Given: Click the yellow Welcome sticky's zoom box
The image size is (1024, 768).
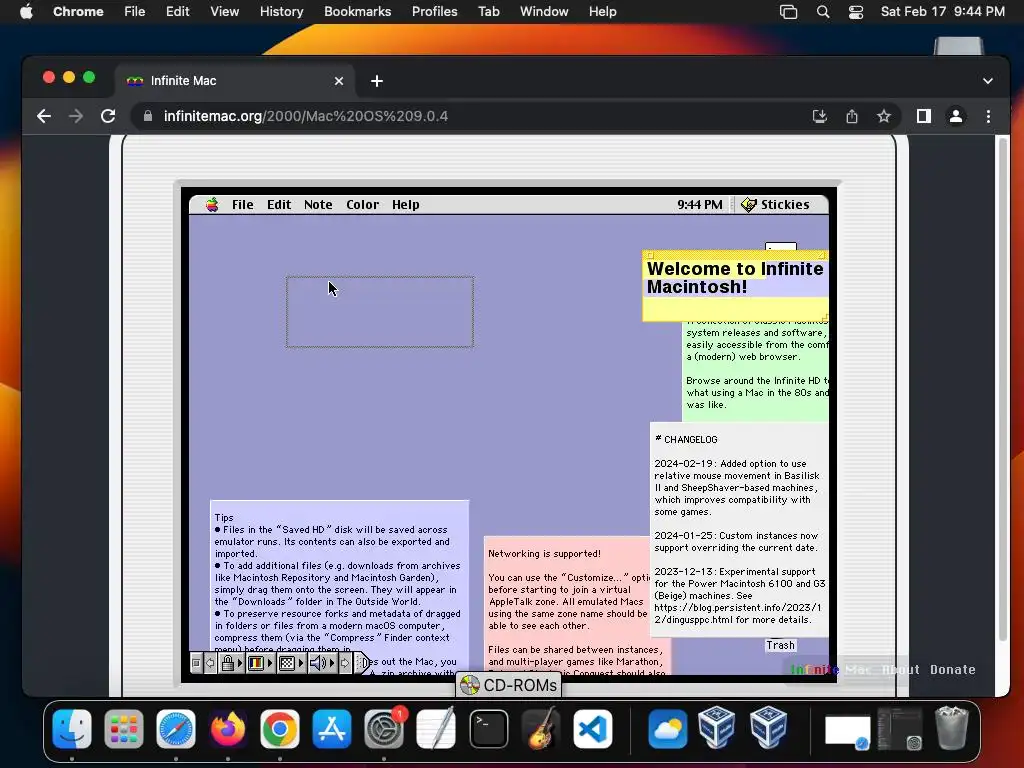Looking at the screenshot, I should click(822, 255).
